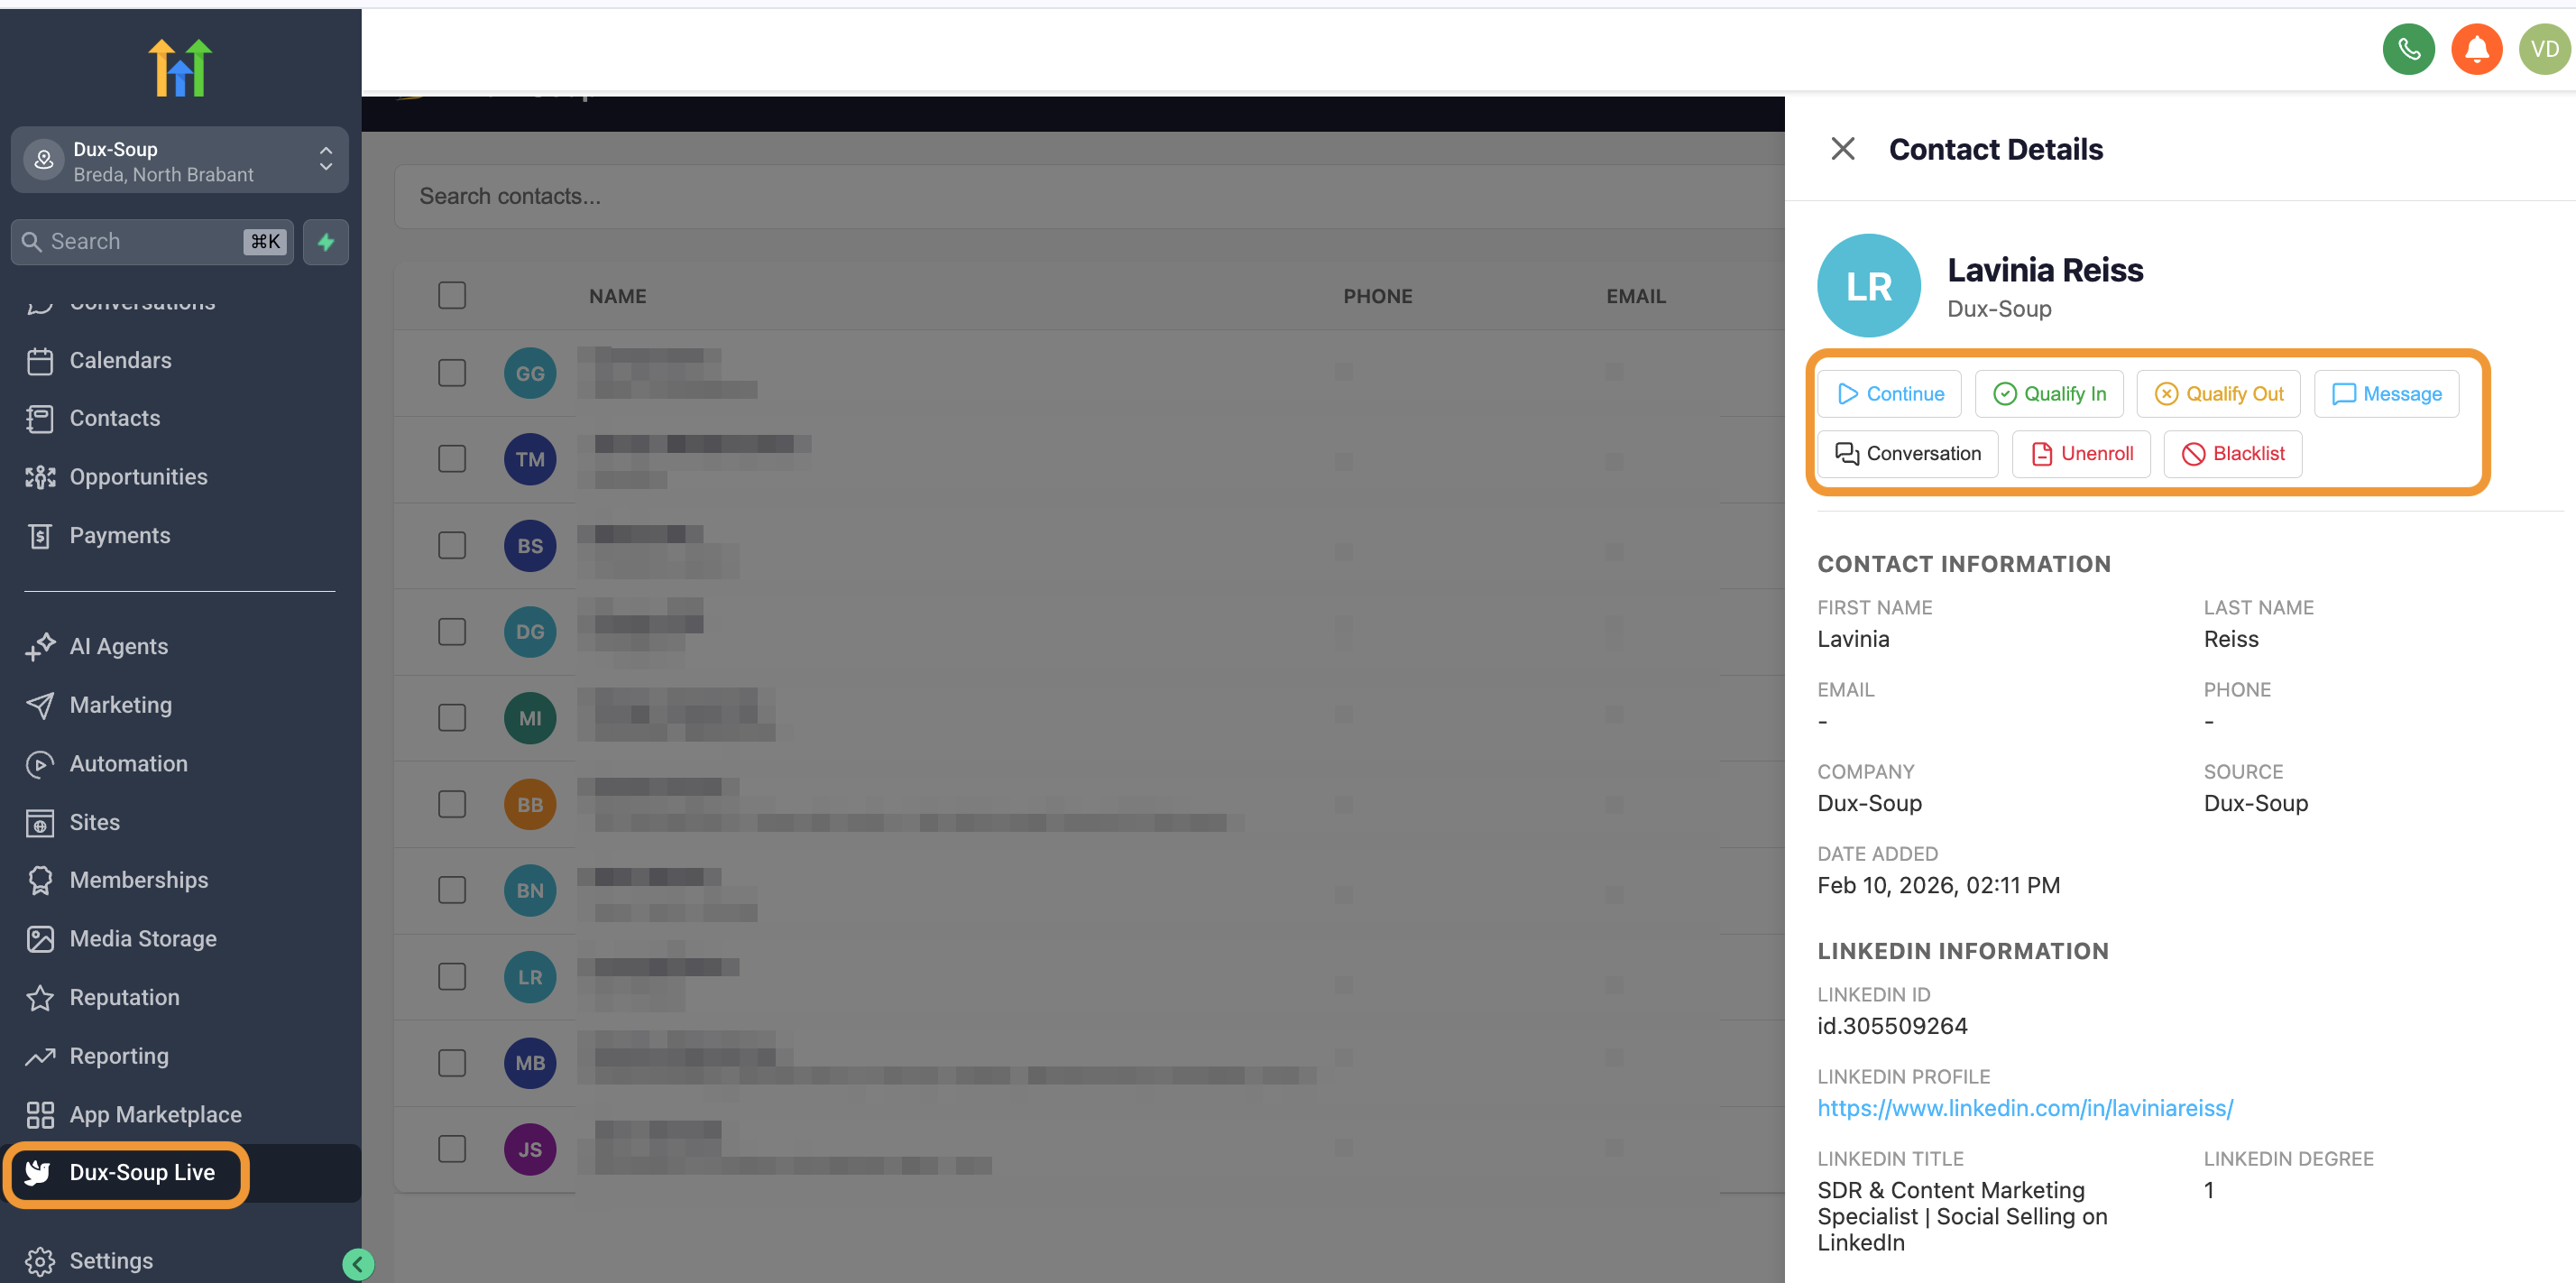This screenshot has width=2576, height=1283.
Task: Click the Reputation star icon
Action: tap(40, 998)
